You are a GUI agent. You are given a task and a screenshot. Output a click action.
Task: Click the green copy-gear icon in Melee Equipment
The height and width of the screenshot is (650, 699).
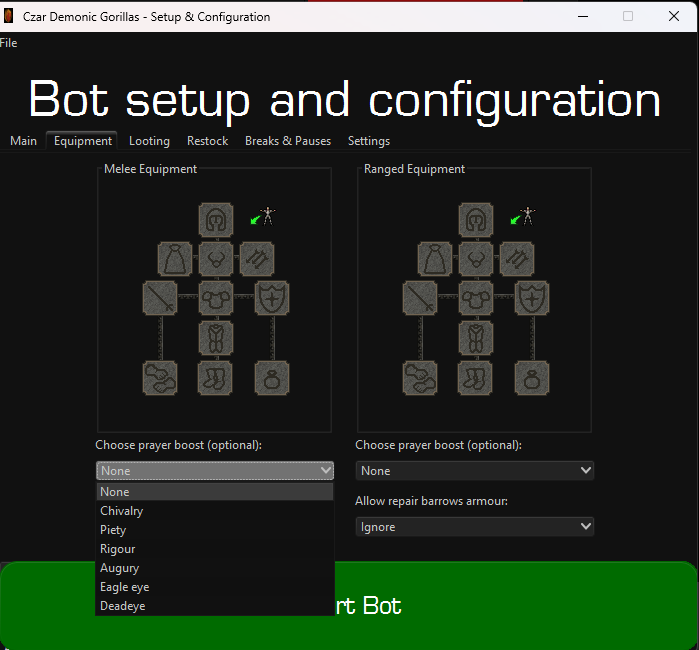tap(264, 217)
